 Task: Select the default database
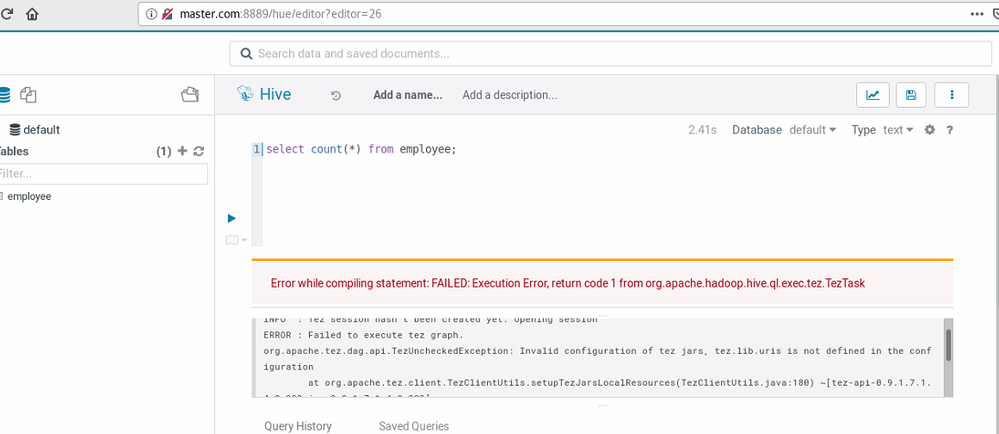(x=34, y=129)
